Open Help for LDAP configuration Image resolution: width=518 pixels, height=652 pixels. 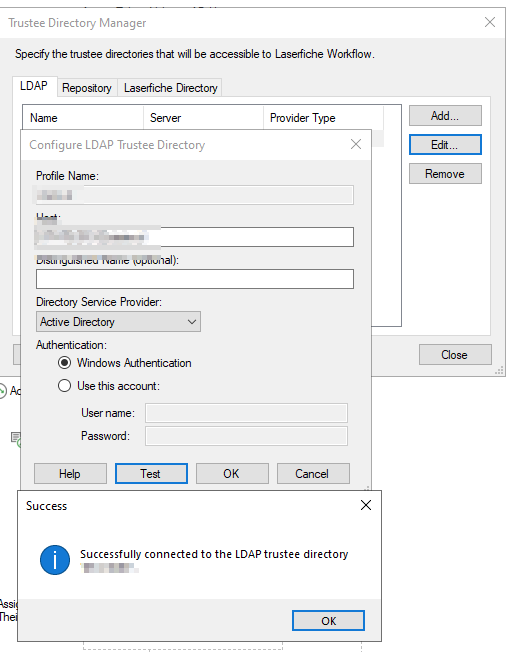[70, 474]
